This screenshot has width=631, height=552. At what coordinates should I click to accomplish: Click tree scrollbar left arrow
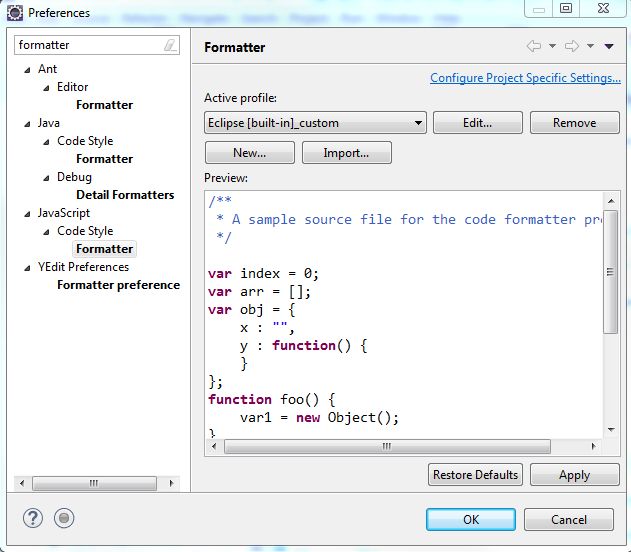22,483
